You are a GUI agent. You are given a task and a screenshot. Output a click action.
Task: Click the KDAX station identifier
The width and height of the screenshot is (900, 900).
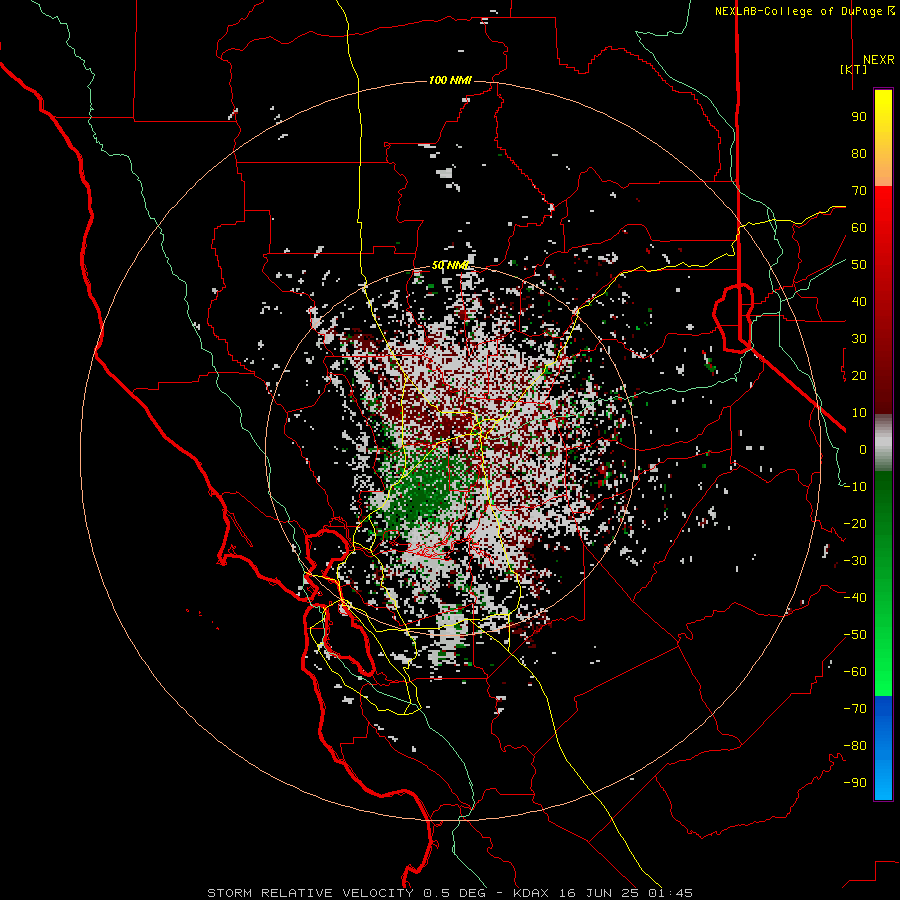click(x=531, y=893)
